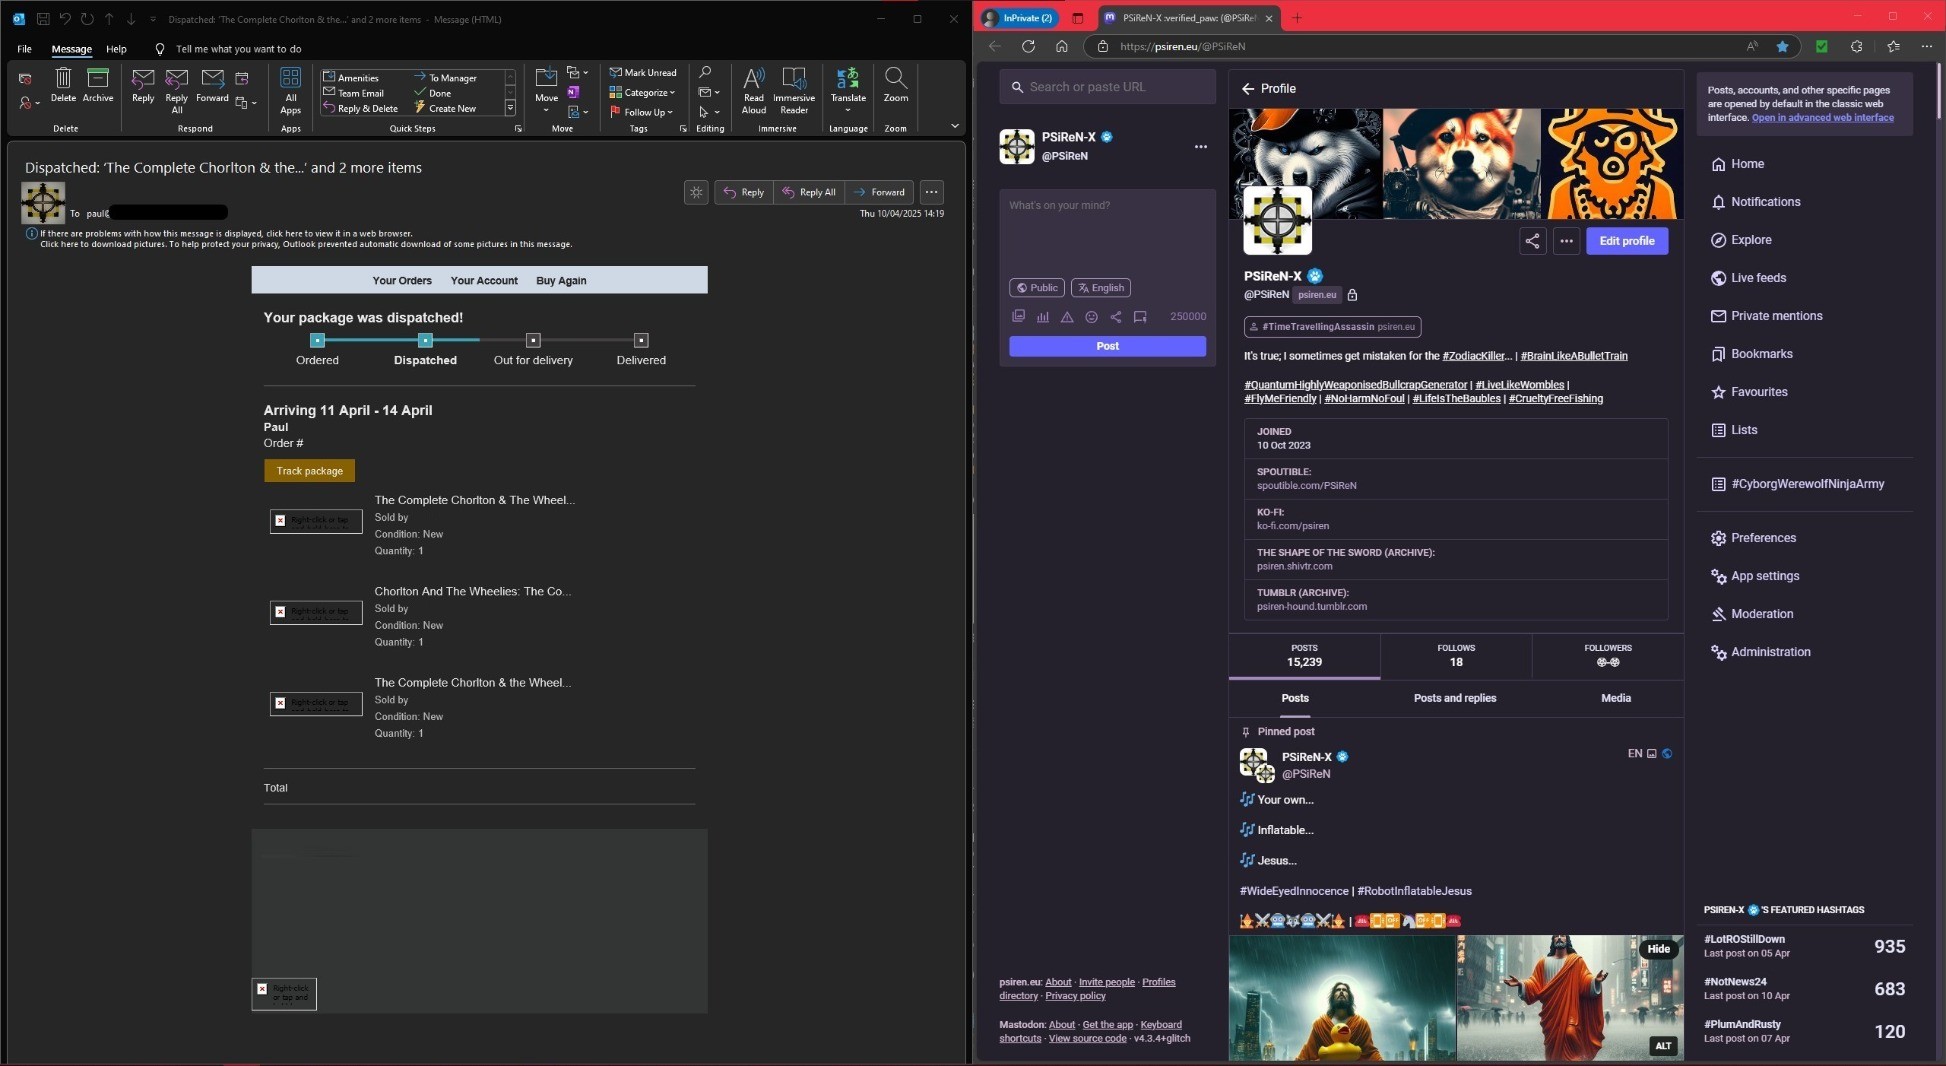Click the Out for delivery progress marker
Image resolution: width=1946 pixels, height=1066 pixels.
click(533, 341)
